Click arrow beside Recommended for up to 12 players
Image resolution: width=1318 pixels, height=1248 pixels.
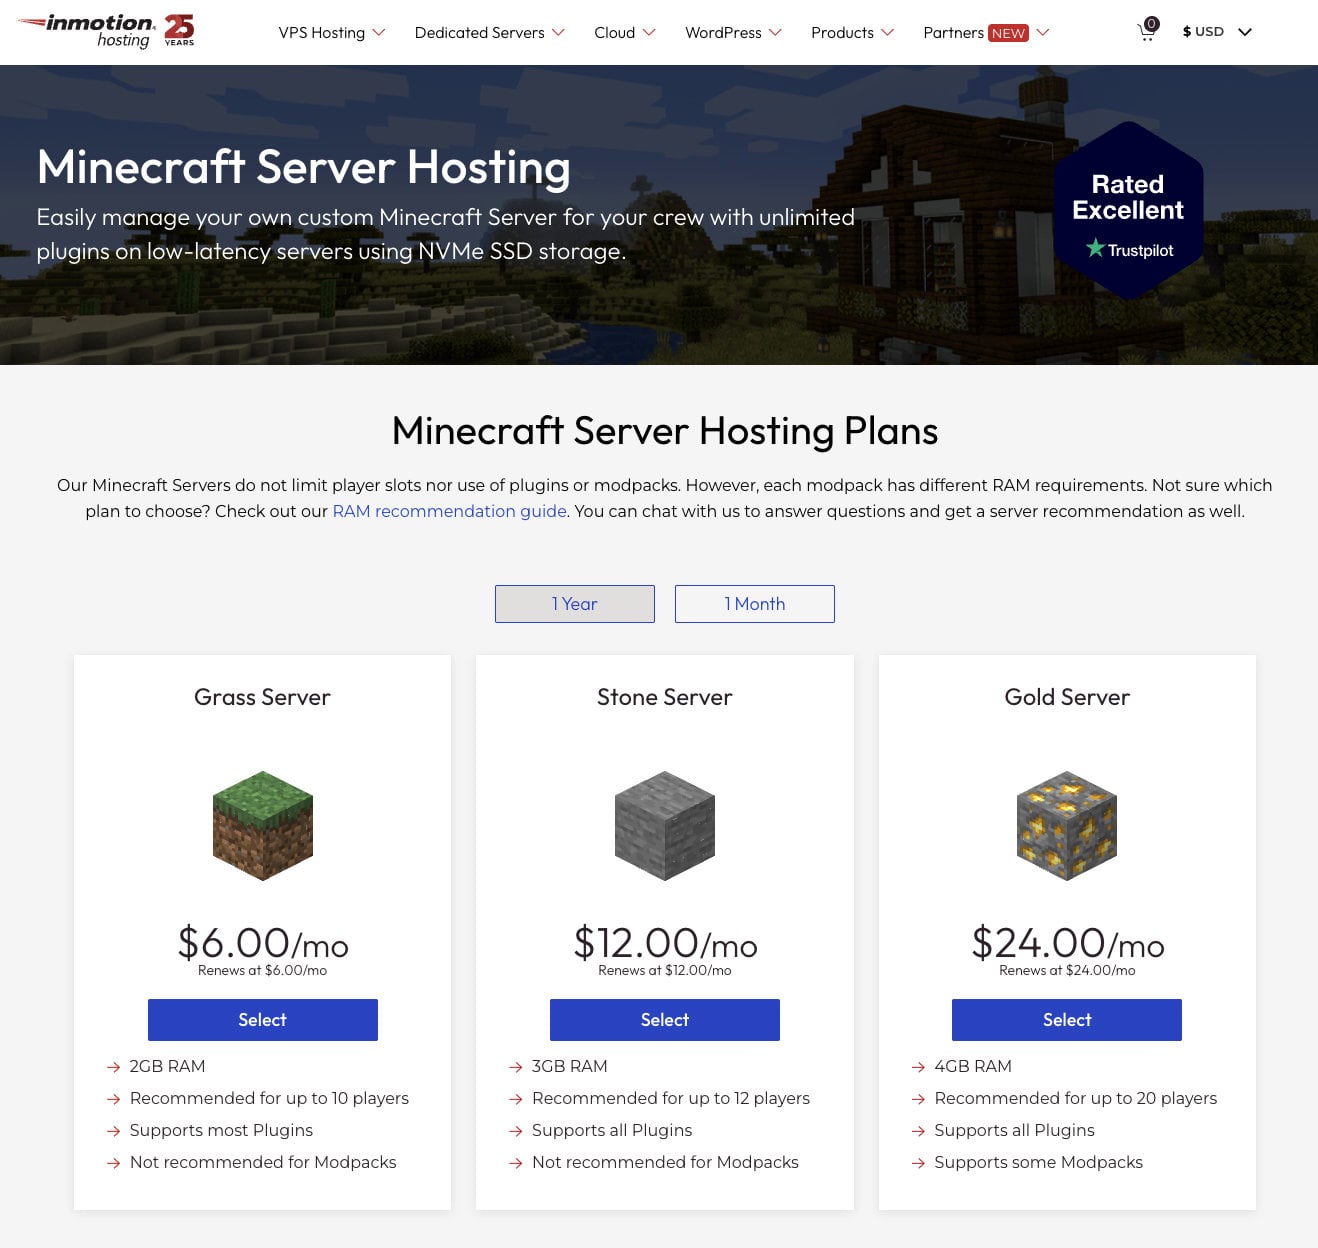pyautogui.click(x=516, y=1099)
